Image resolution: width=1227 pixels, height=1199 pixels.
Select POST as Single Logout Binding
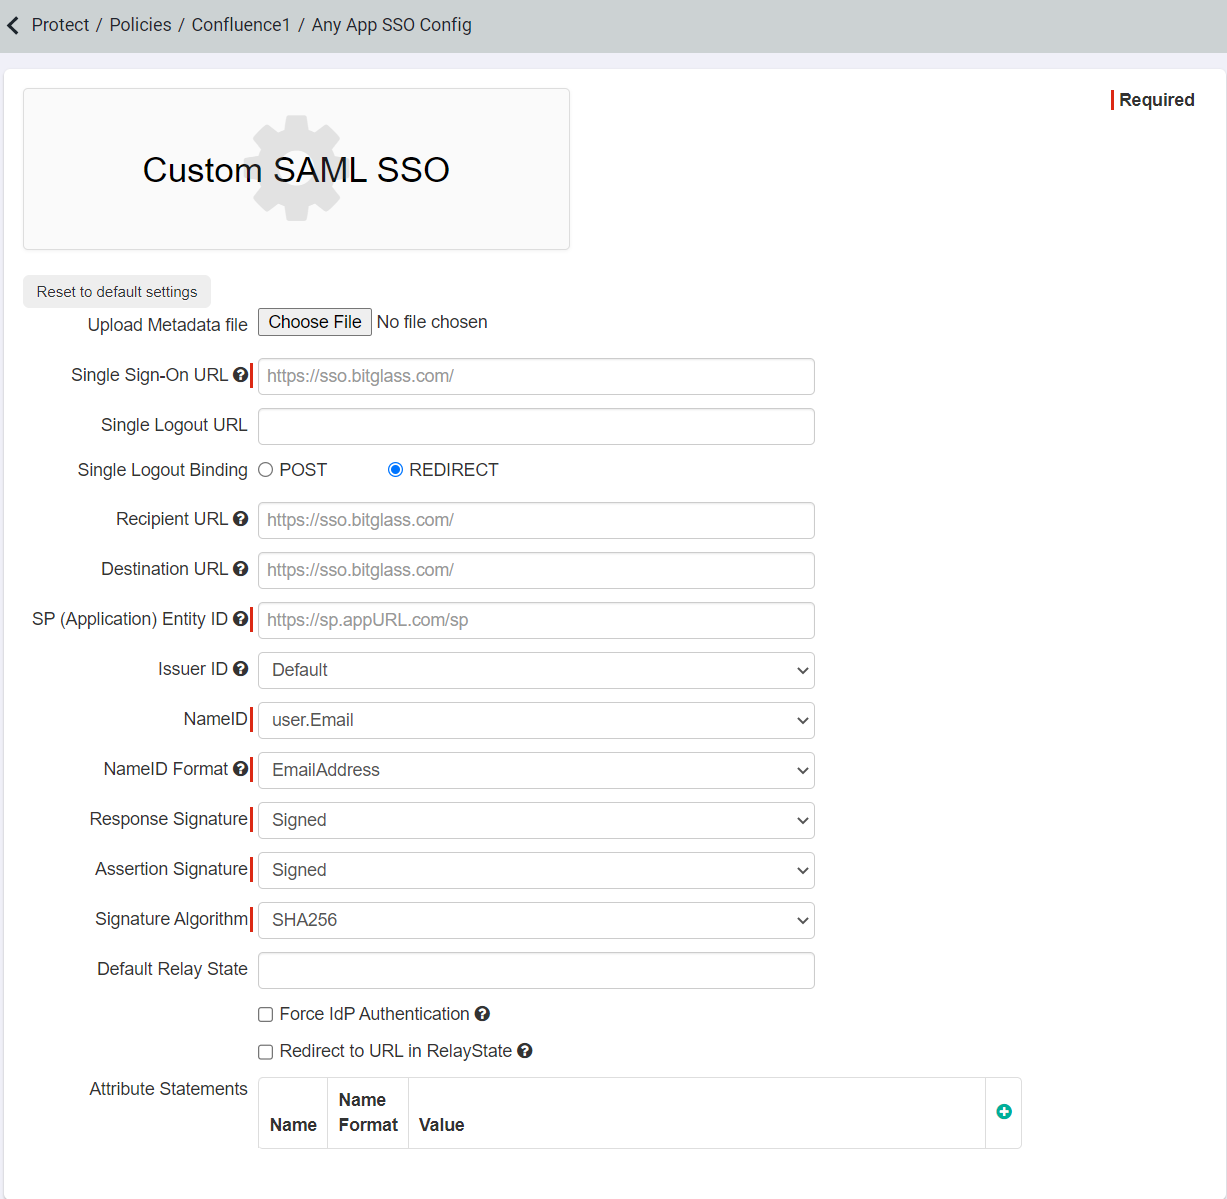pyautogui.click(x=265, y=469)
